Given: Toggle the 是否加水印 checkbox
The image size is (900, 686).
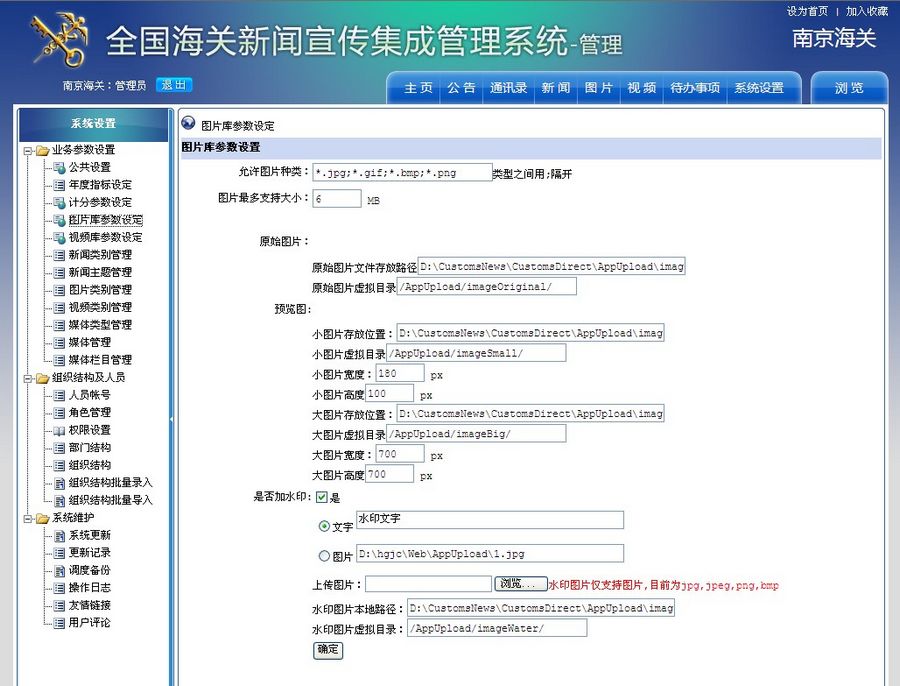Looking at the screenshot, I should click(x=321, y=497).
